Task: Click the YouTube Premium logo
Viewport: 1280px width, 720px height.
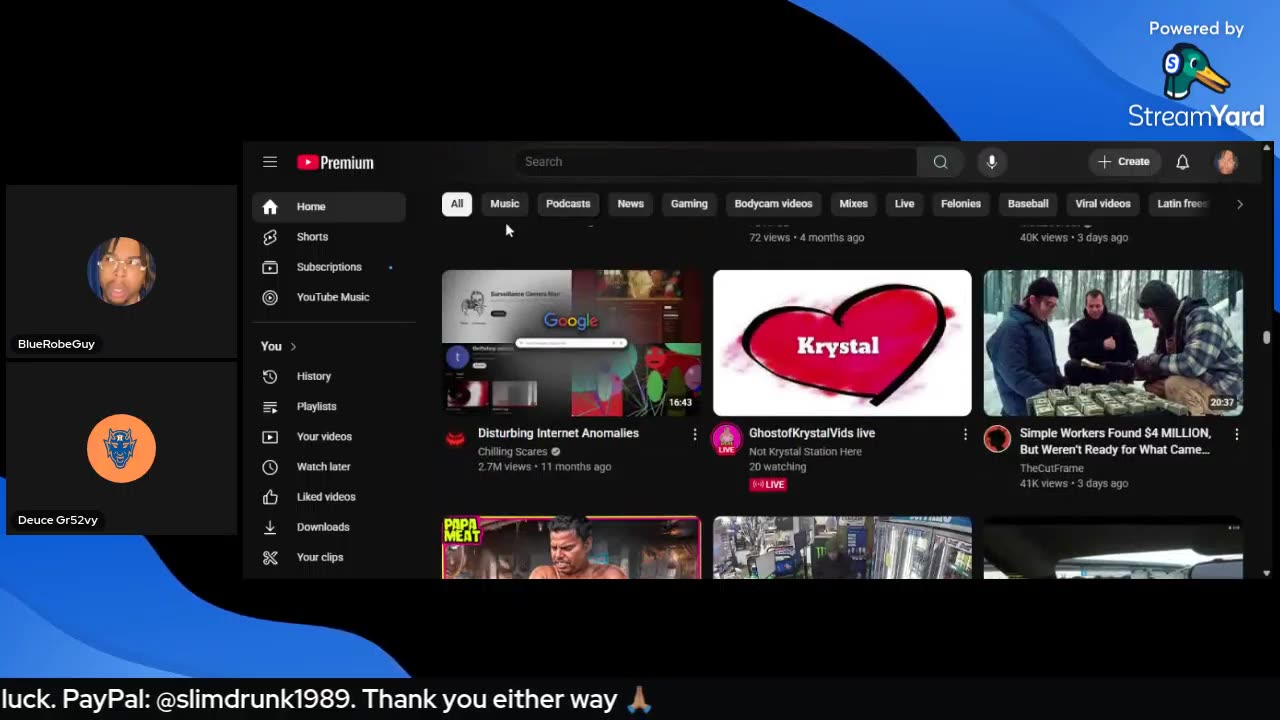Action: click(335, 162)
